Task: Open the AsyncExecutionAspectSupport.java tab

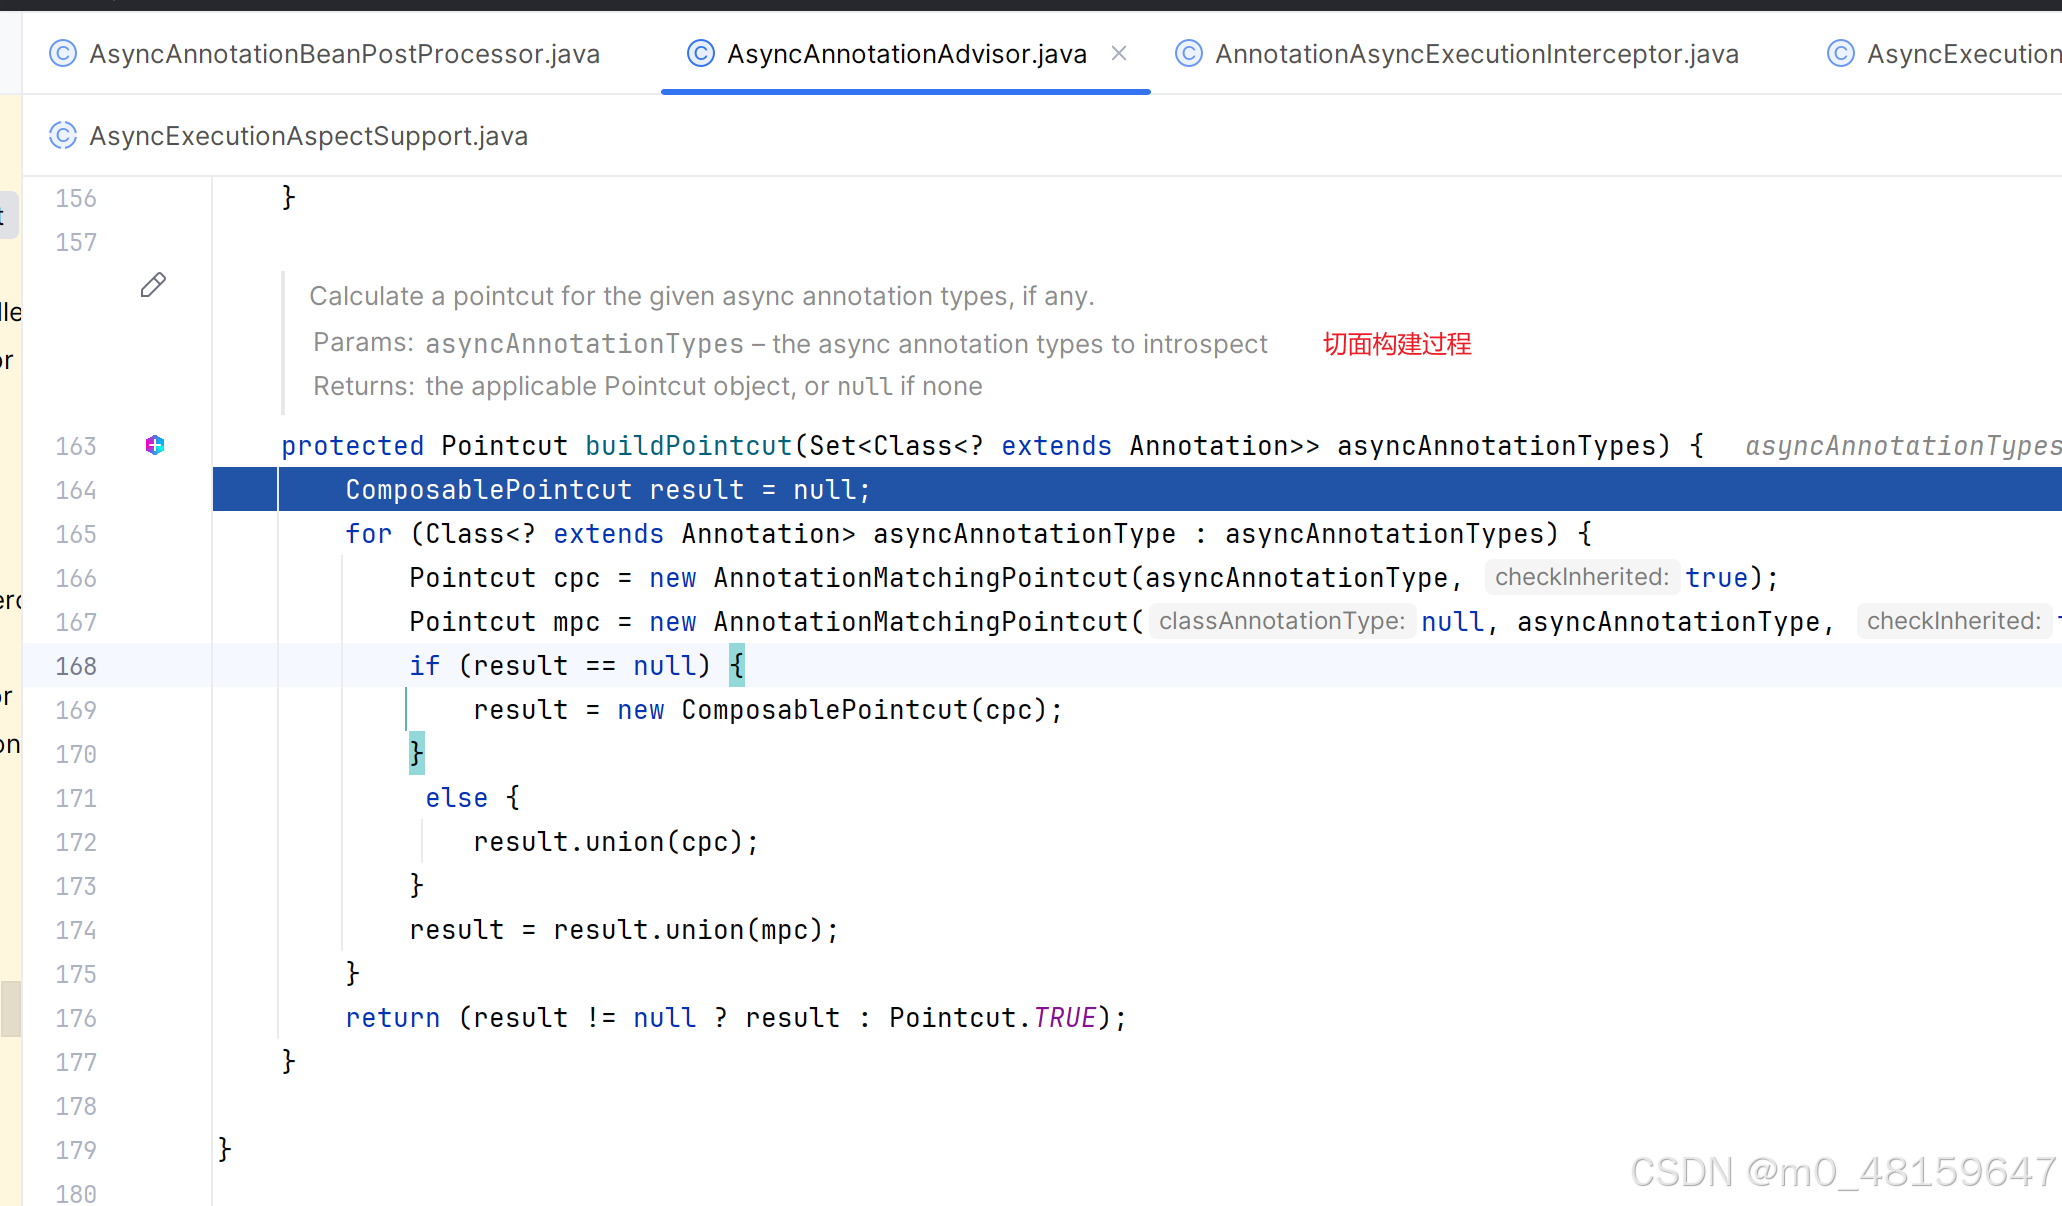Action: click(308, 136)
